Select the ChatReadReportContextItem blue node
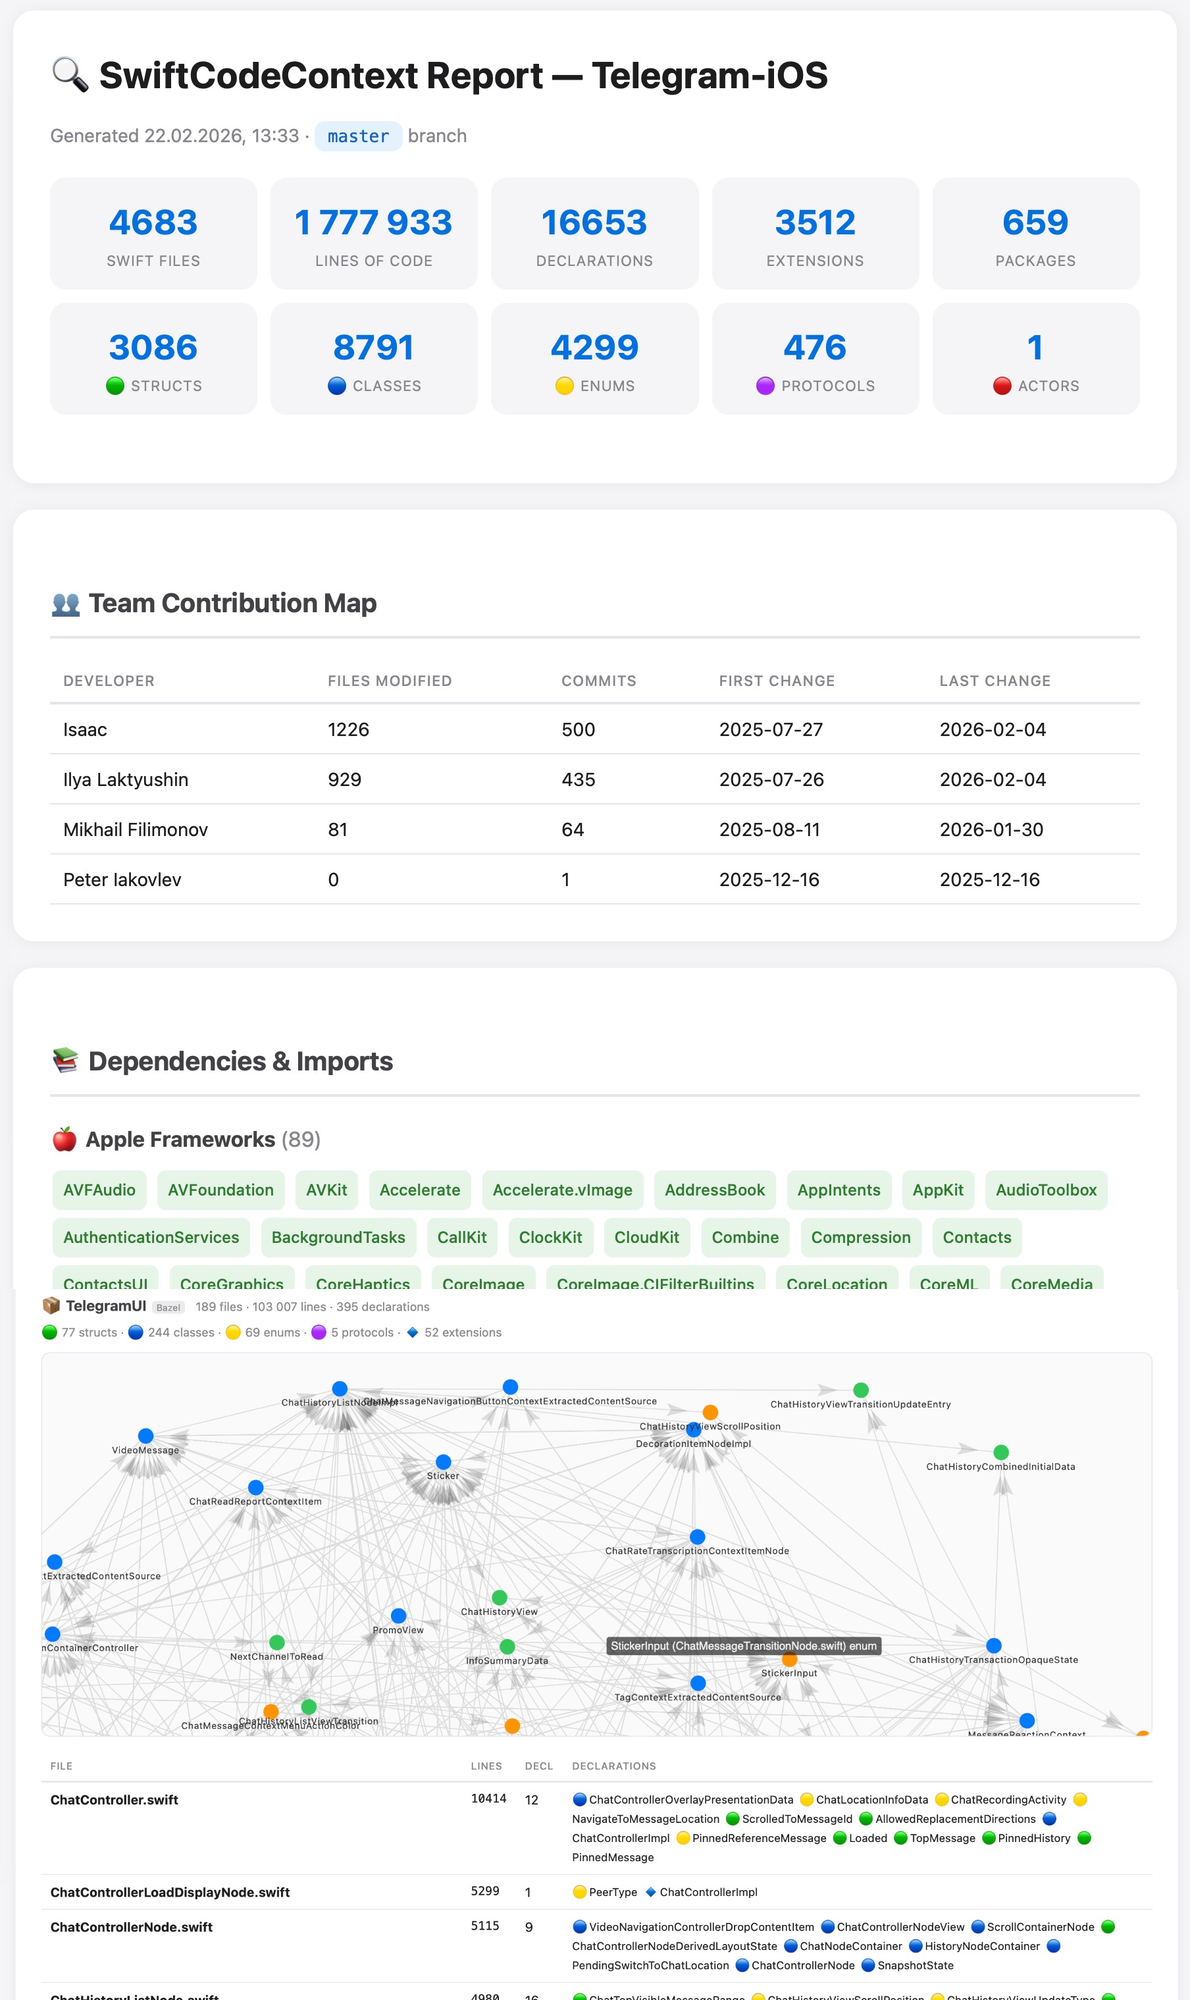The width and height of the screenshot is (1190, 2000). [x=256, y=1488]
